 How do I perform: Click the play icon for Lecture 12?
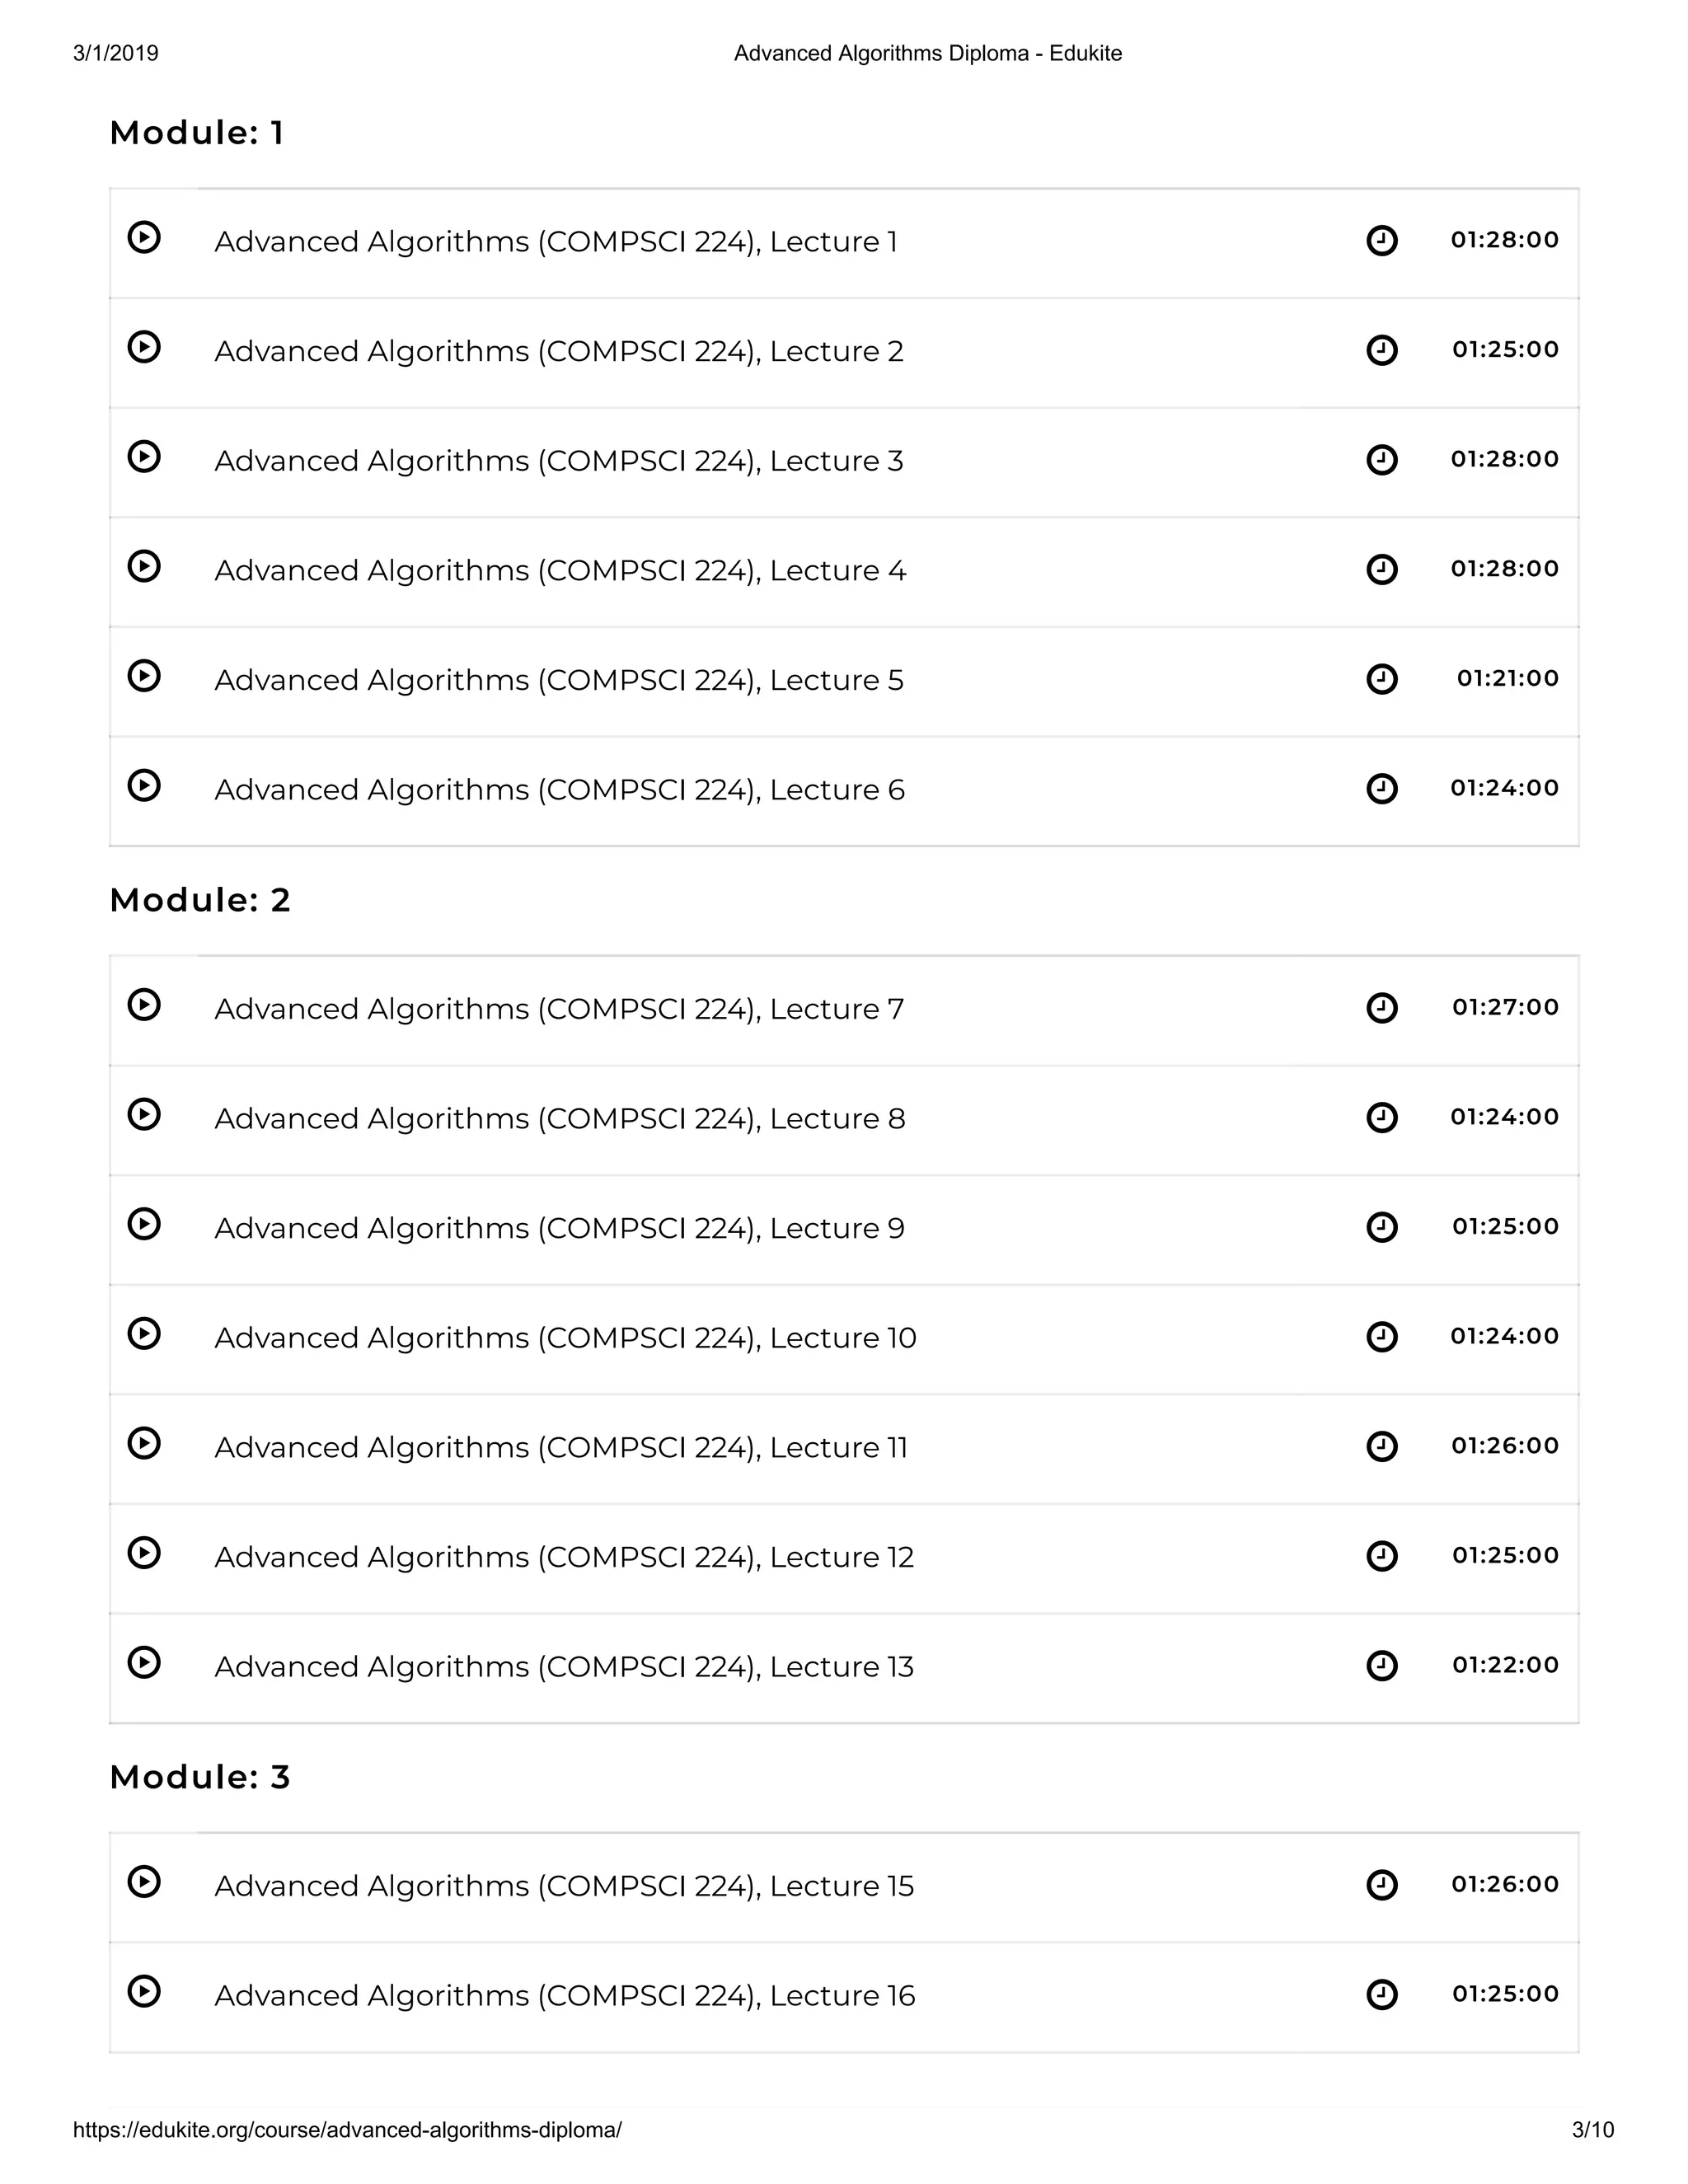[x=144, y=1553]
